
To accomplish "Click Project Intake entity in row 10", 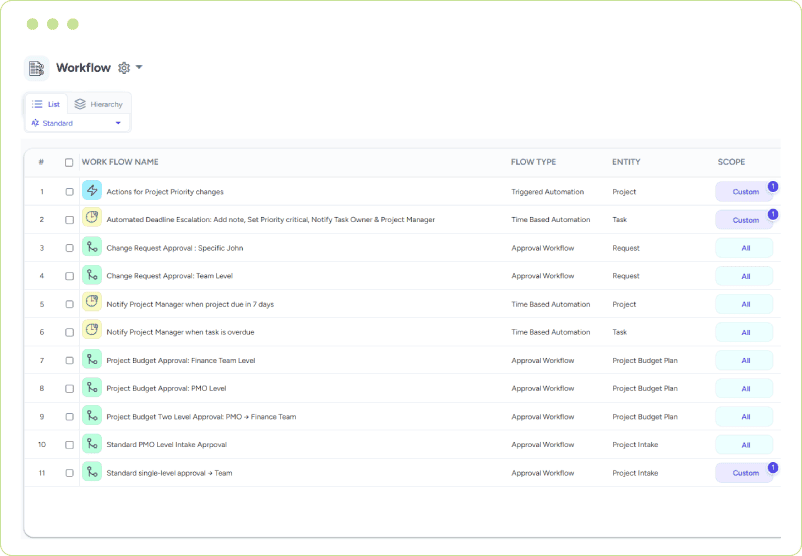I will (x=635, y=445).
